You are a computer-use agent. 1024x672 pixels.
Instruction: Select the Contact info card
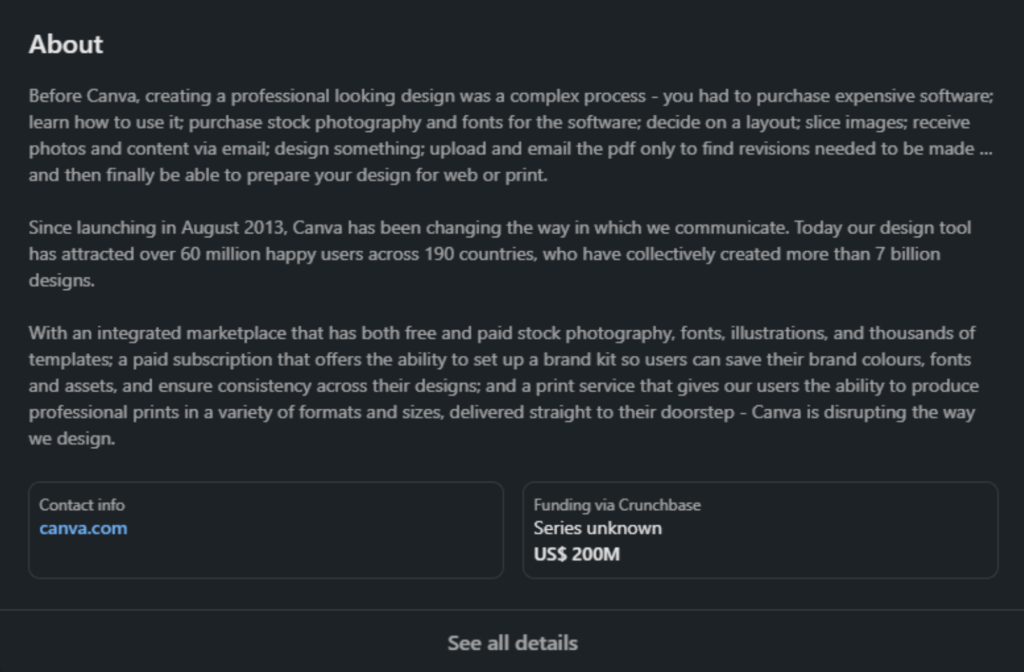coord(266,529)
